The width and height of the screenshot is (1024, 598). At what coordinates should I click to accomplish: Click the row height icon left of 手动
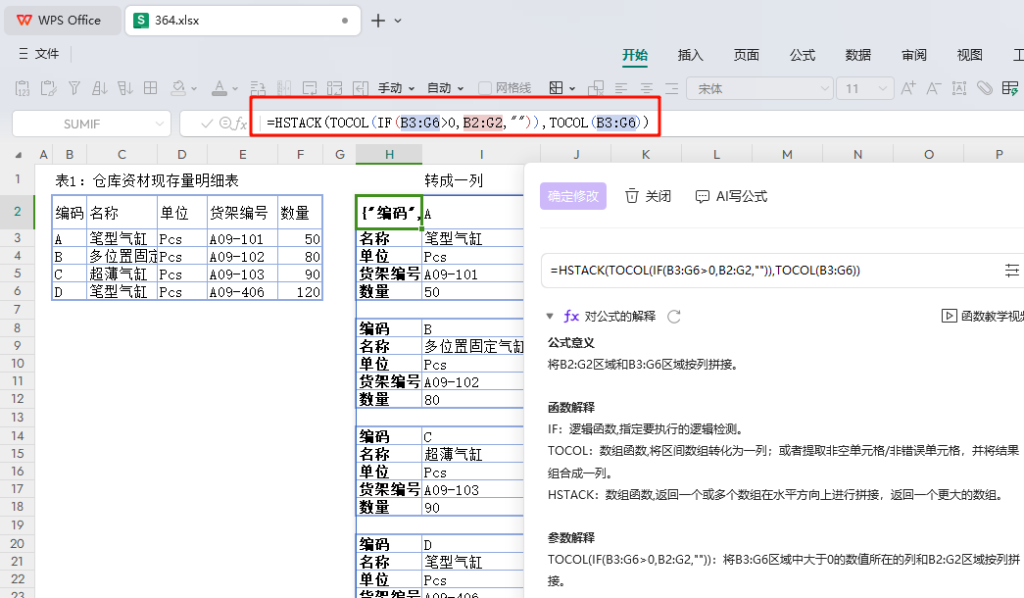click(360, 88)
